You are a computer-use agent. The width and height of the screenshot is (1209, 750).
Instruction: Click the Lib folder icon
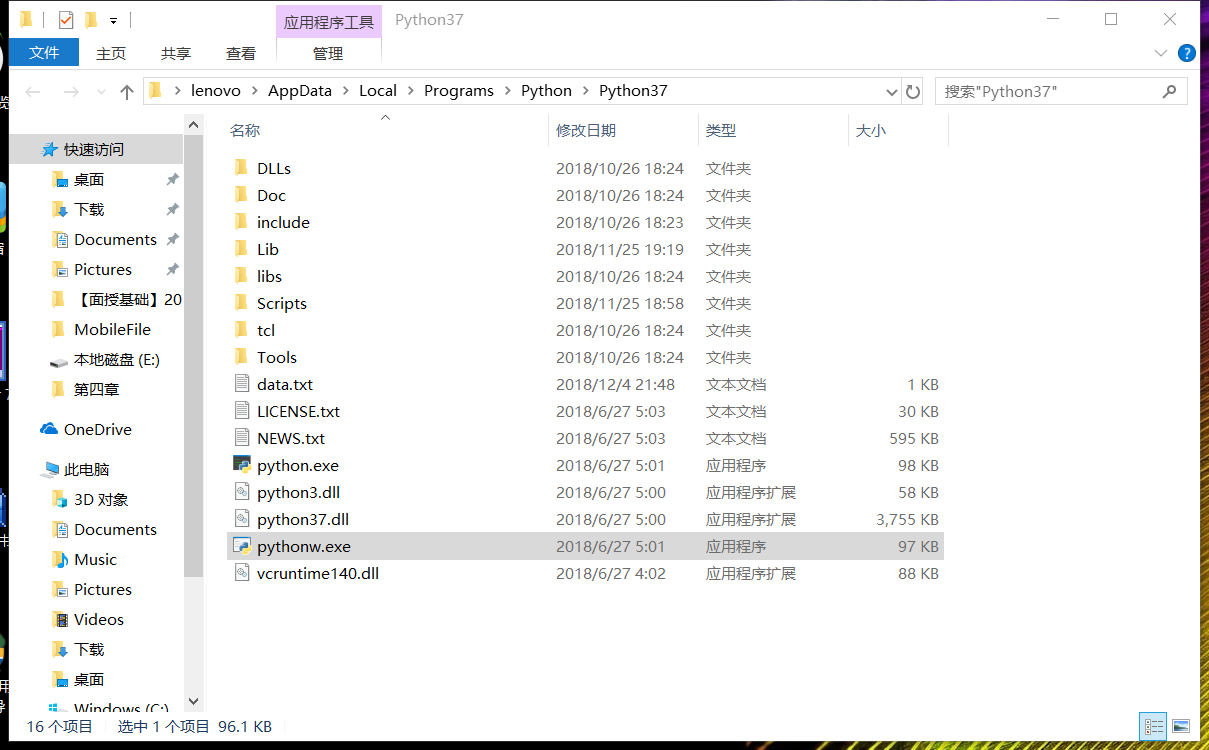pyautogui.click(x=241, y=249)
